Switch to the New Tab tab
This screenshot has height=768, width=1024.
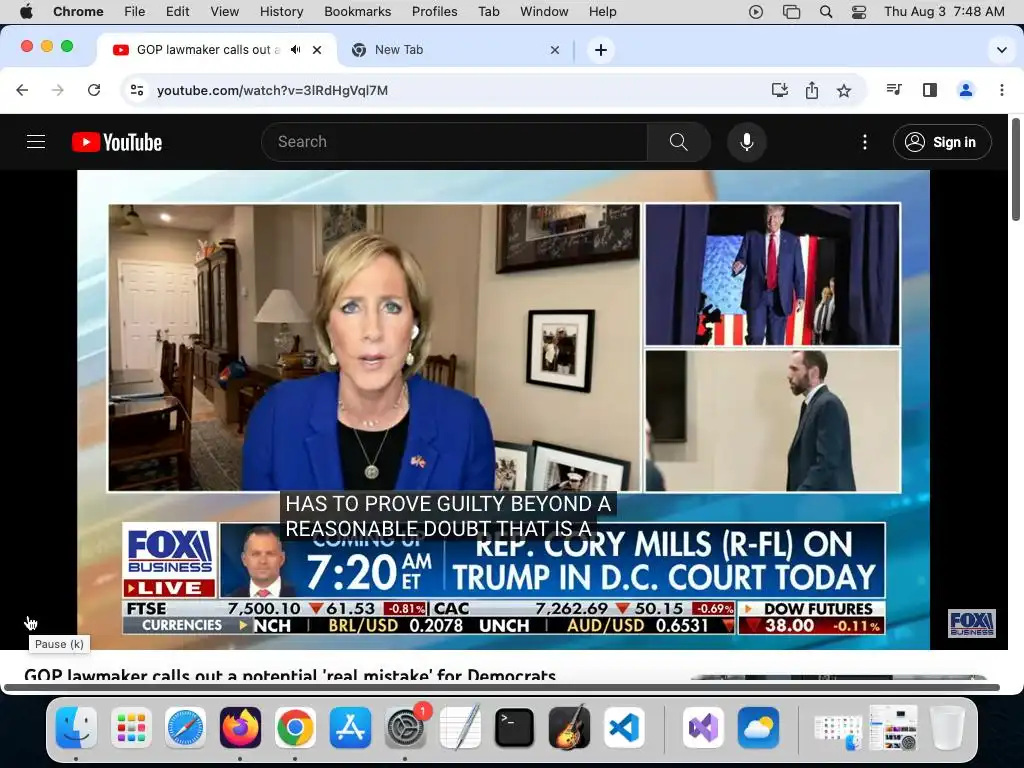[x=456, y=50]
